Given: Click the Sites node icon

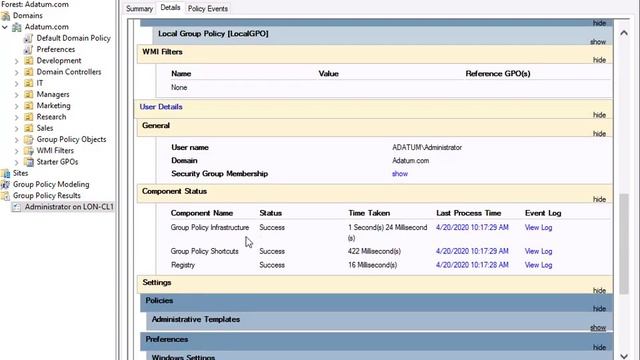Looking at the screenshot, I should [6, 173].
